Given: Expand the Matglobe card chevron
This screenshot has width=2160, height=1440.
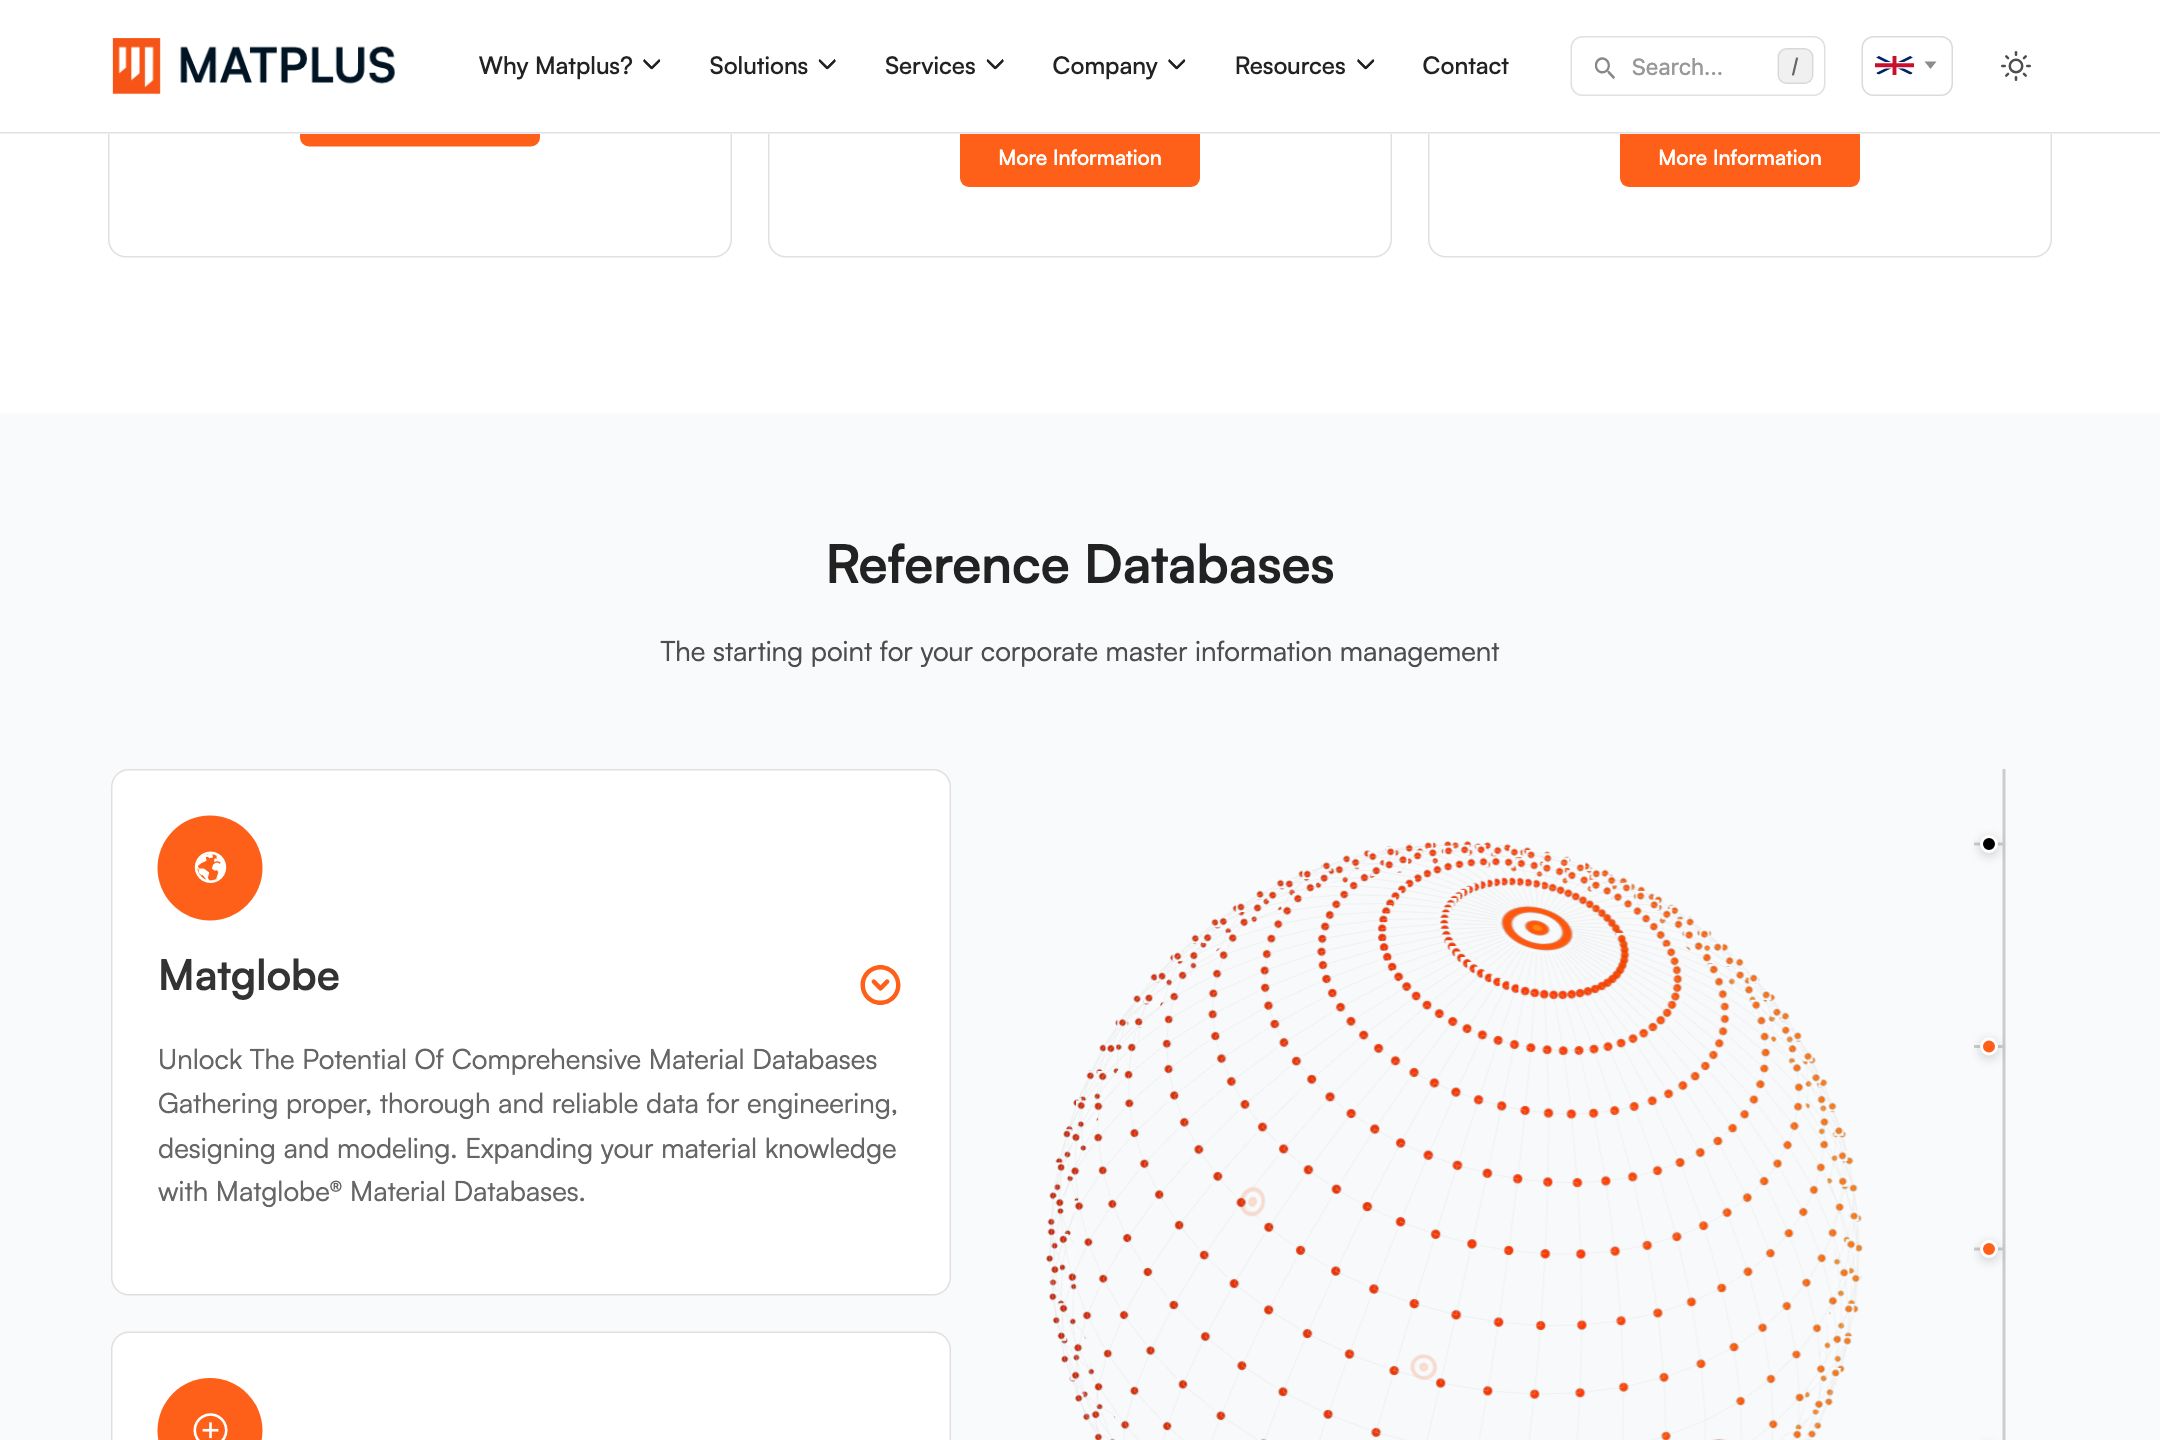Looking at the screenshot, I should [880, 985].
